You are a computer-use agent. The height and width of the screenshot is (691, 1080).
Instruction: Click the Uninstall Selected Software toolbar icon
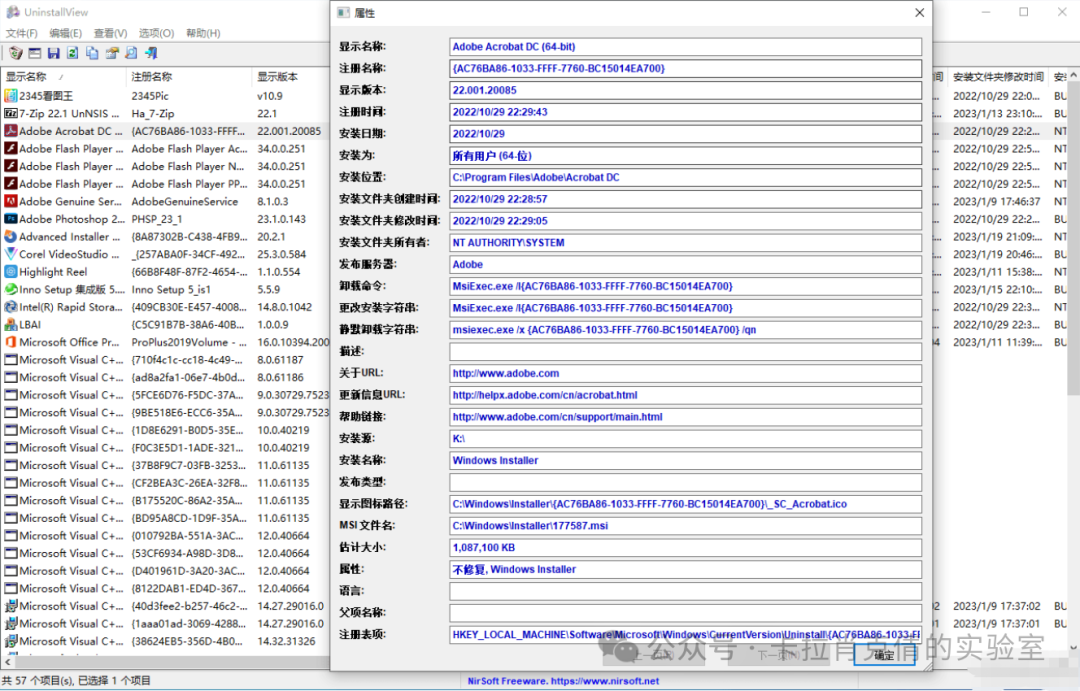click(15, 53)
